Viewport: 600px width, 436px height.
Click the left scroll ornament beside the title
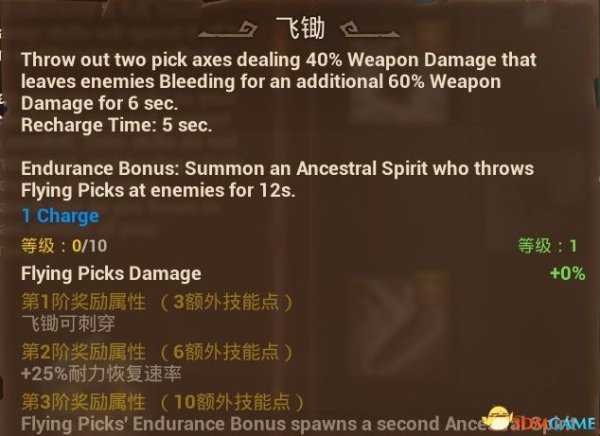coord(228,29)
